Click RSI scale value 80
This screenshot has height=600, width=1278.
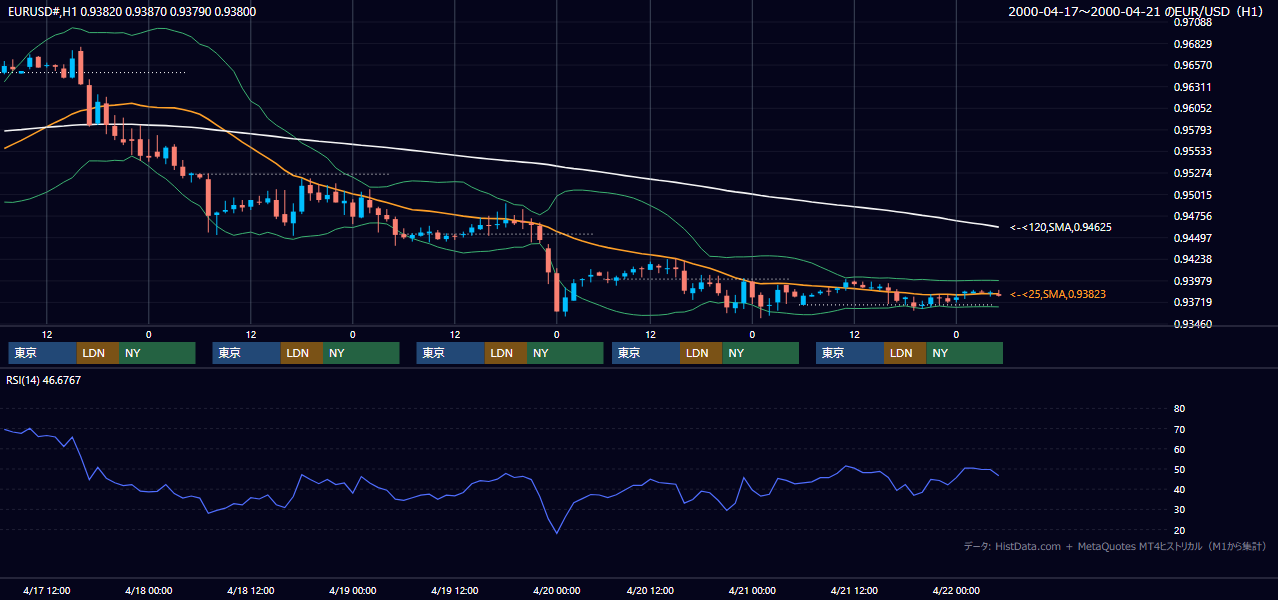click(1179, 409)
